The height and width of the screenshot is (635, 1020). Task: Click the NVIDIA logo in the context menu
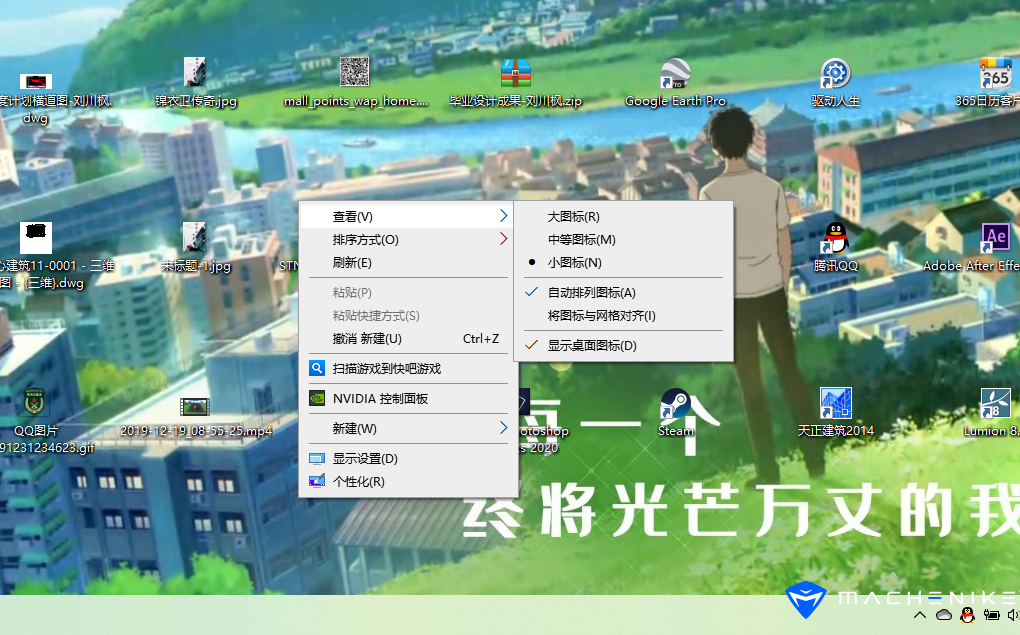tap(317, 398)
